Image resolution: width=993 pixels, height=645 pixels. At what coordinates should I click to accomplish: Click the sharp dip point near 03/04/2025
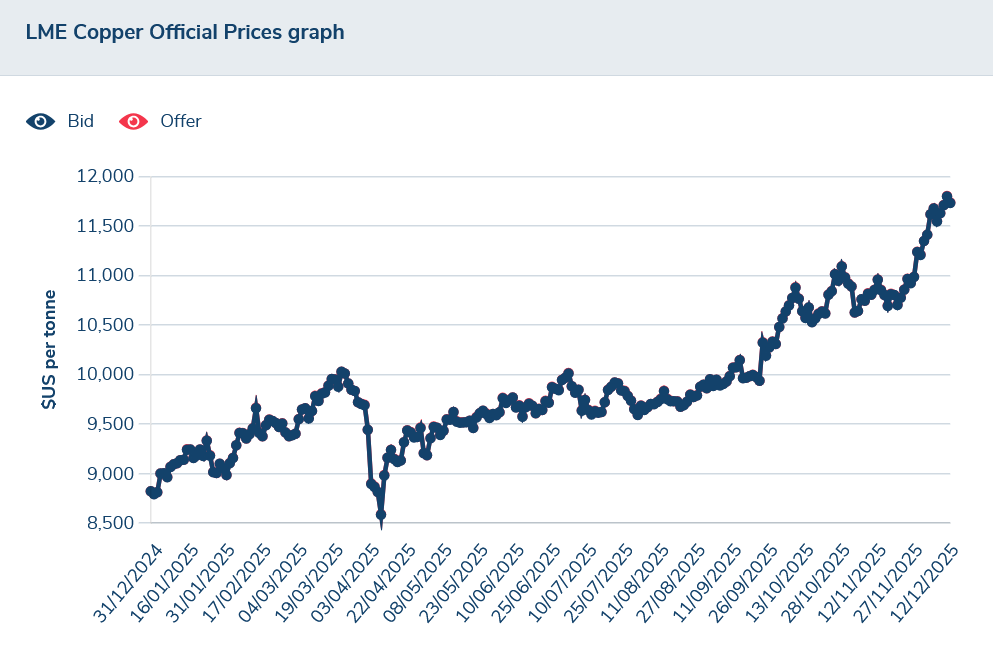tap(381, 517)
